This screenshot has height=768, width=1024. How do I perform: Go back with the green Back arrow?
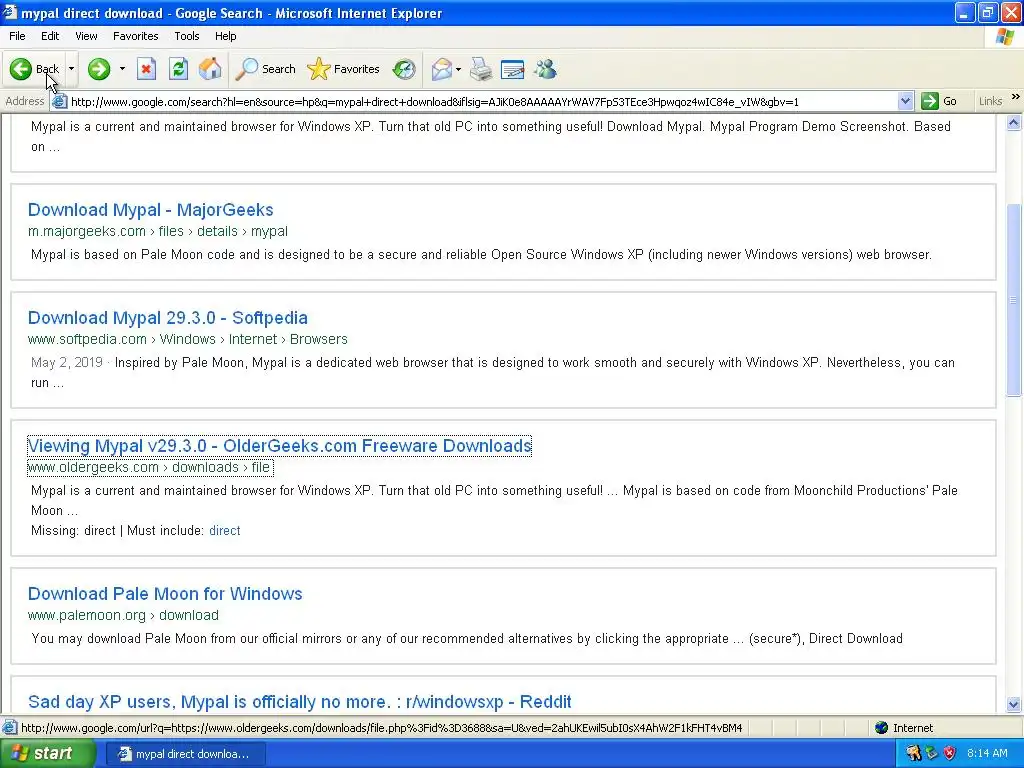point(34,69)
